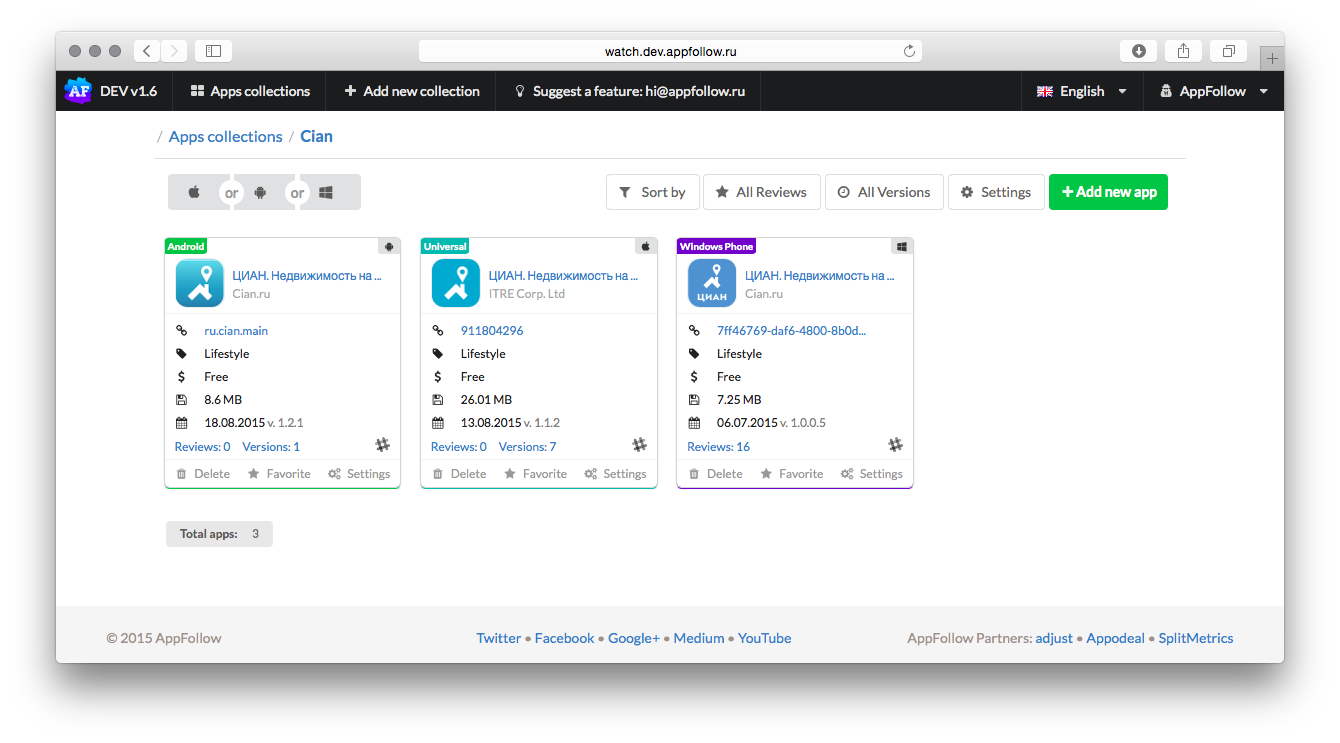Open Settings for the Windows Phone app
The width and height of the screenshot is (1340, 743).
(x=871, y=474)
